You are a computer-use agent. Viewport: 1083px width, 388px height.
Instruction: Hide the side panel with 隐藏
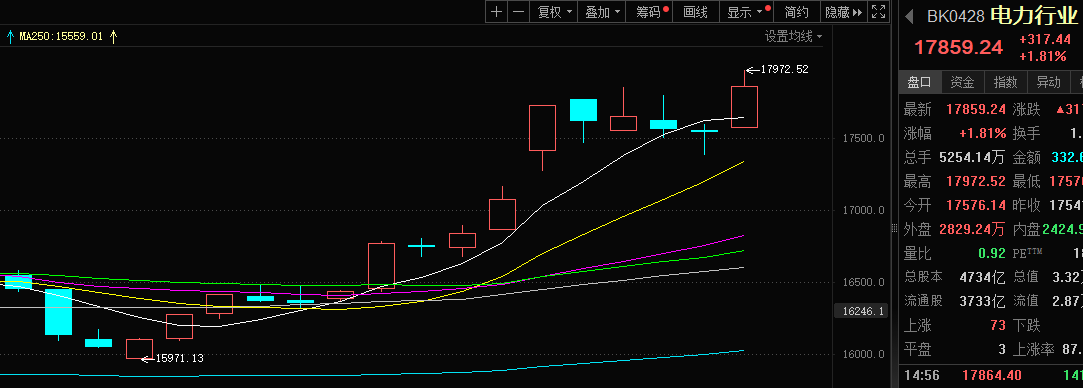pos(844,12)
